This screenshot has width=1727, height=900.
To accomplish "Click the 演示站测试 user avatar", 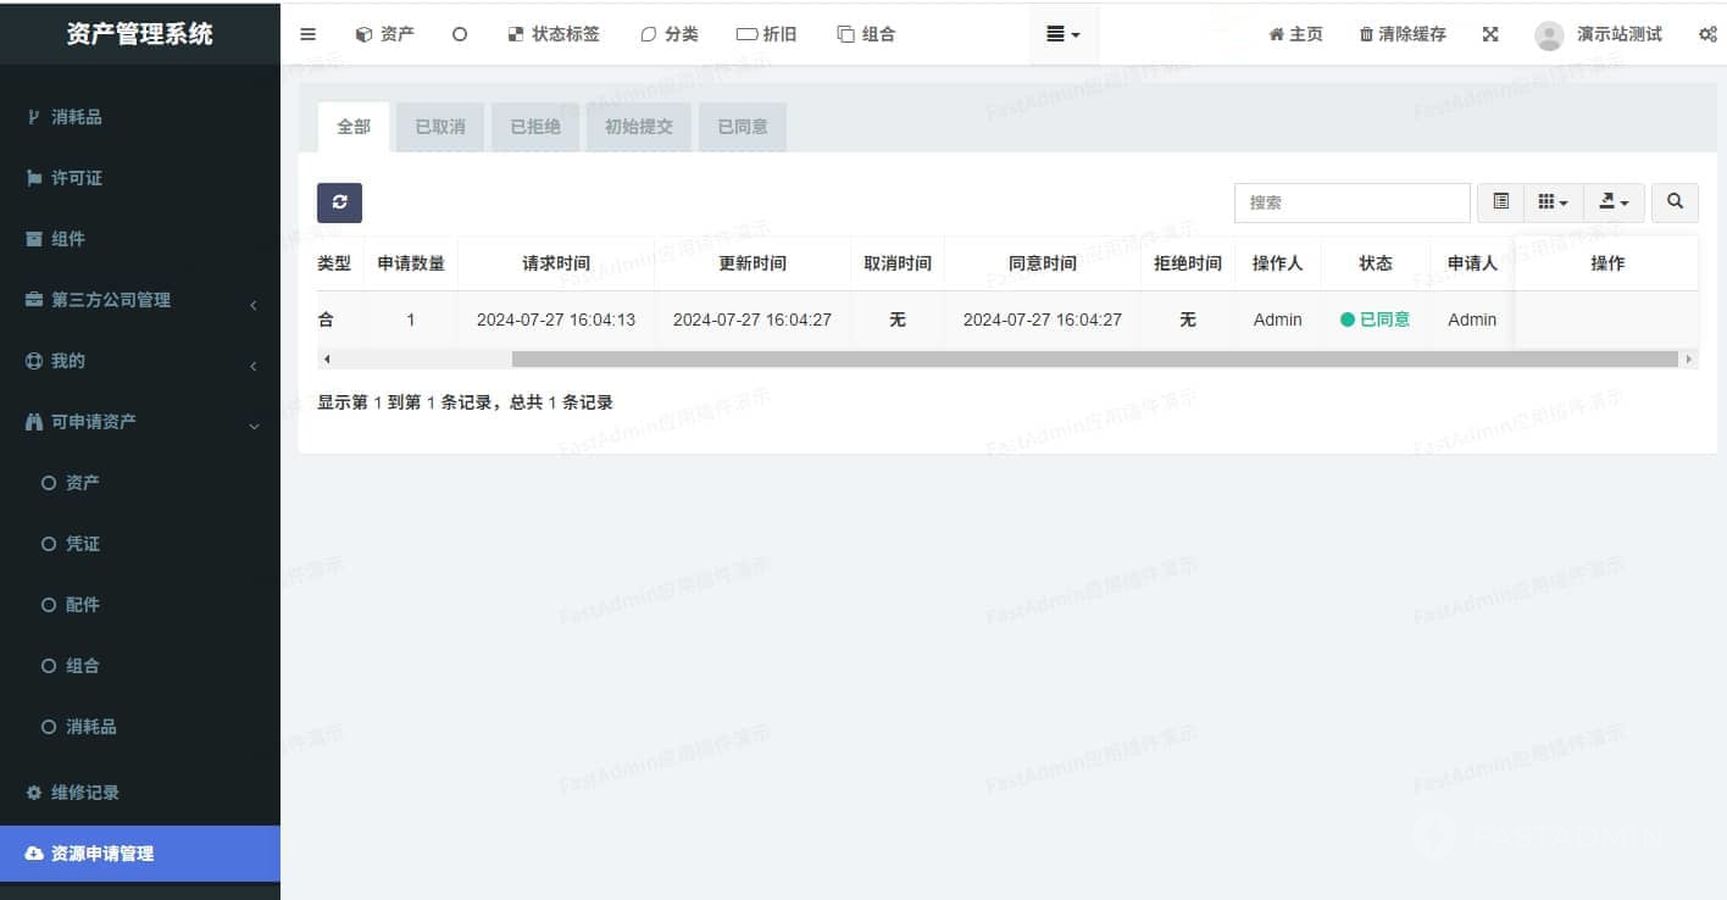I will [1549, 36].
